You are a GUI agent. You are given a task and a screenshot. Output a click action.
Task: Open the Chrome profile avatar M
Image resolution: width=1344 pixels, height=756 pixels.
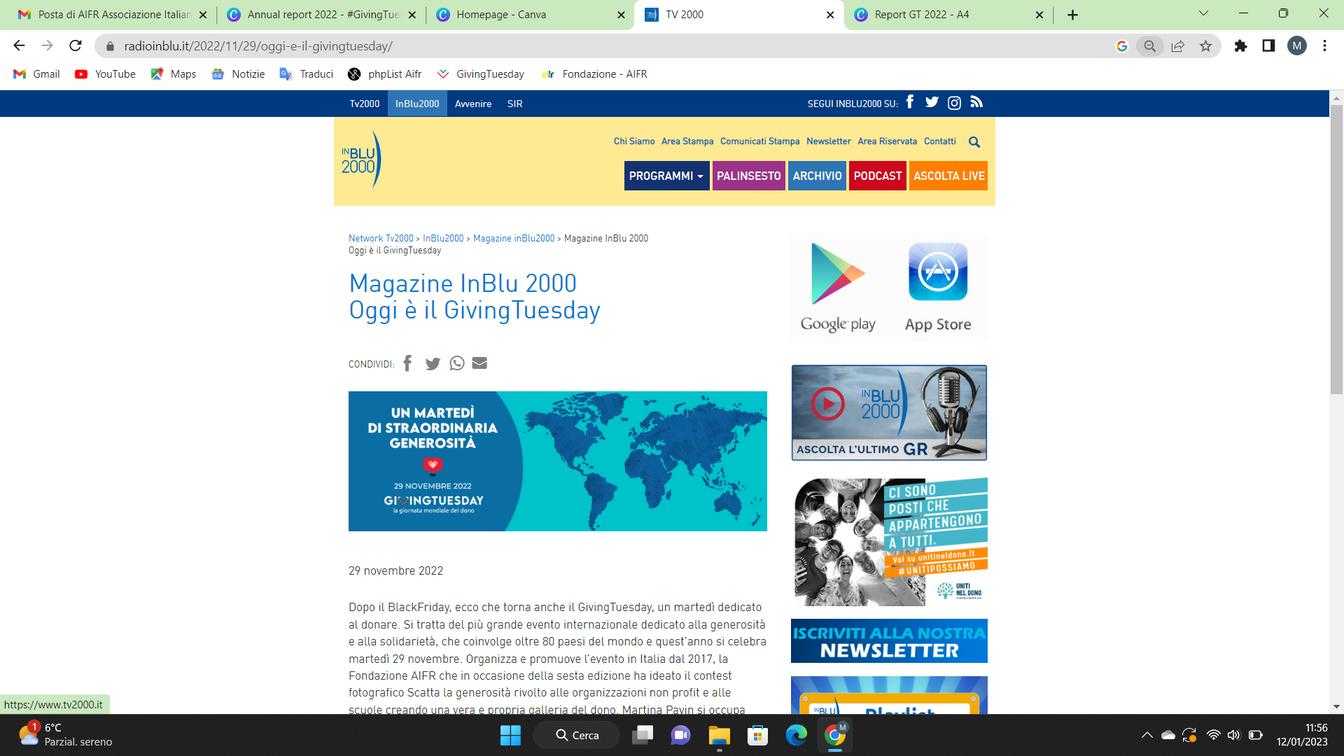[1297, 46]
